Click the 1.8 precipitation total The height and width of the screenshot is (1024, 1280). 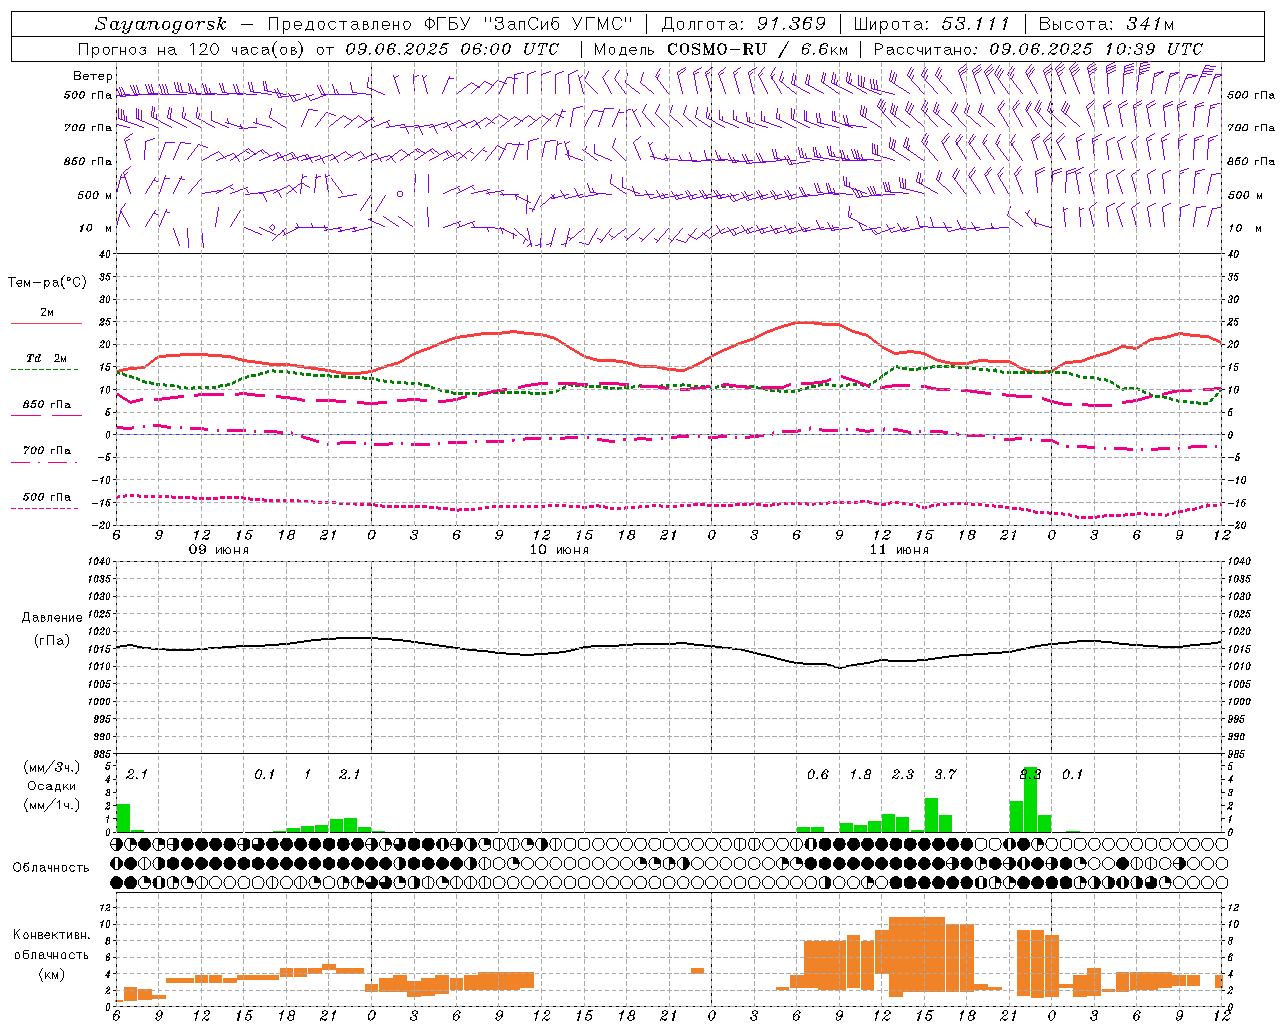(860, 775)
